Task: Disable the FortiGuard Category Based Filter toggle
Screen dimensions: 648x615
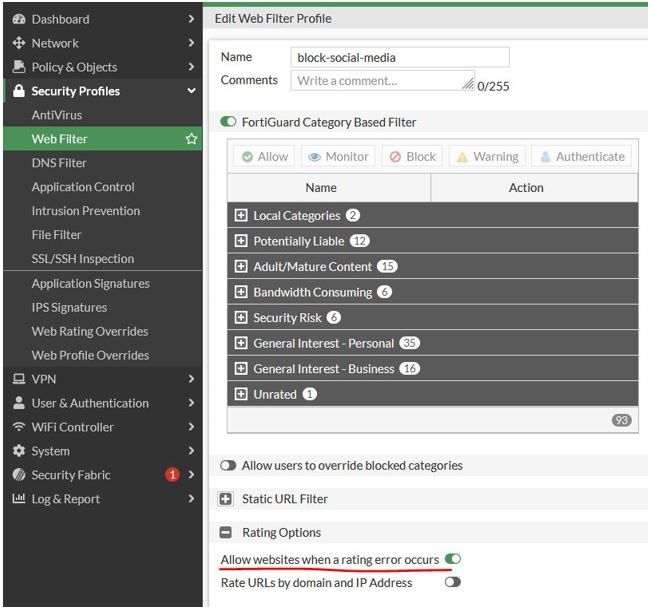Action: 229,122
